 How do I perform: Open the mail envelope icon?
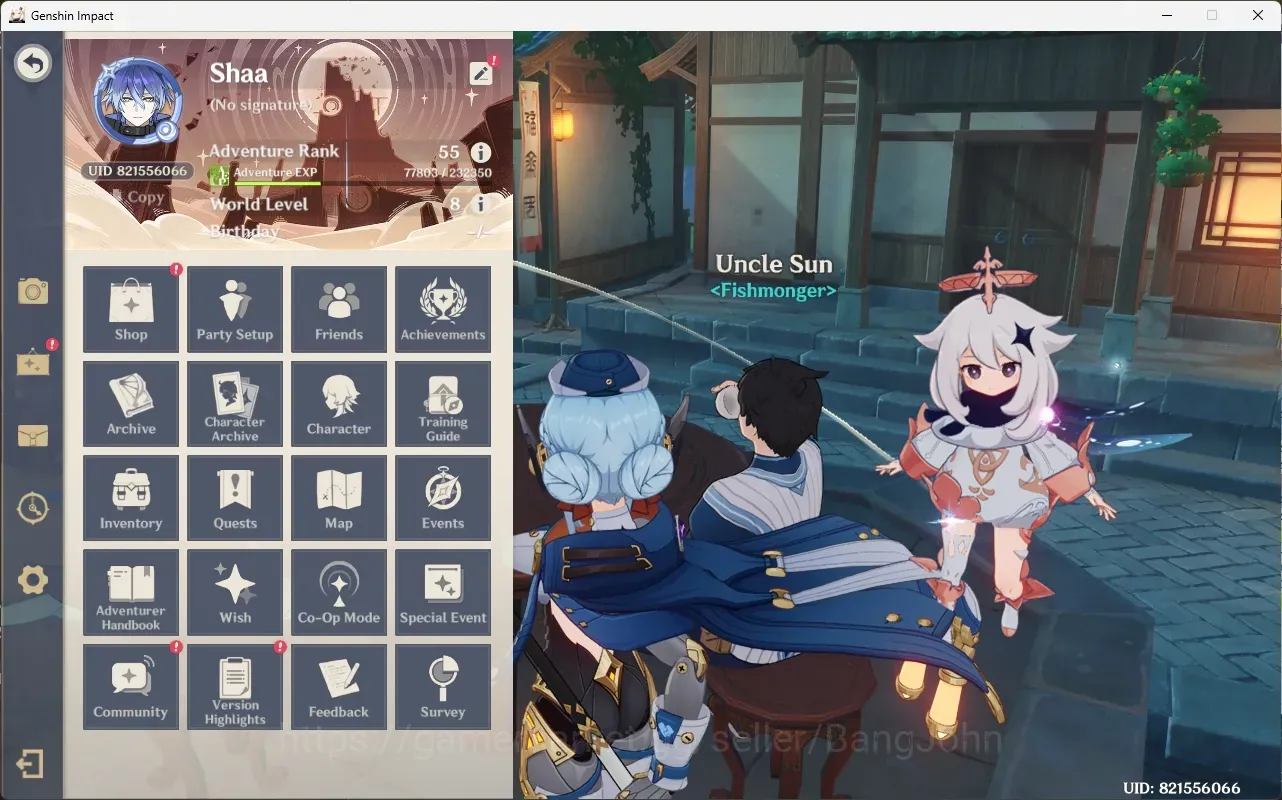(x=33, y=436)
